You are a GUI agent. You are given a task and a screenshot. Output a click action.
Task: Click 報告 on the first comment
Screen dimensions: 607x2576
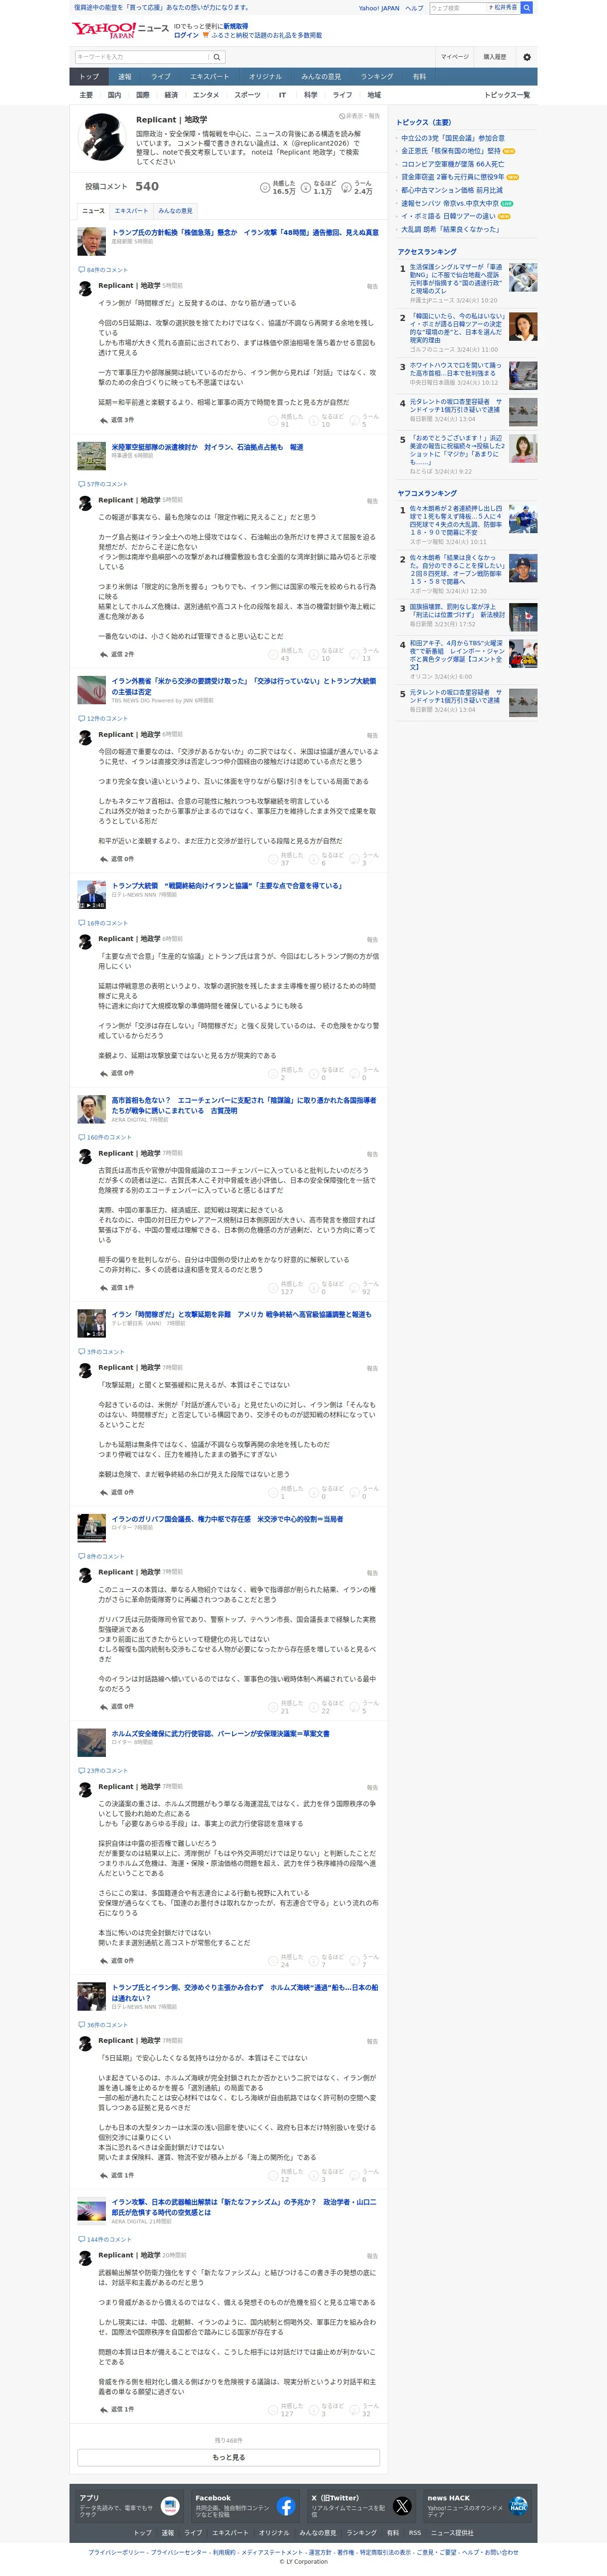(x=372, y=286)
